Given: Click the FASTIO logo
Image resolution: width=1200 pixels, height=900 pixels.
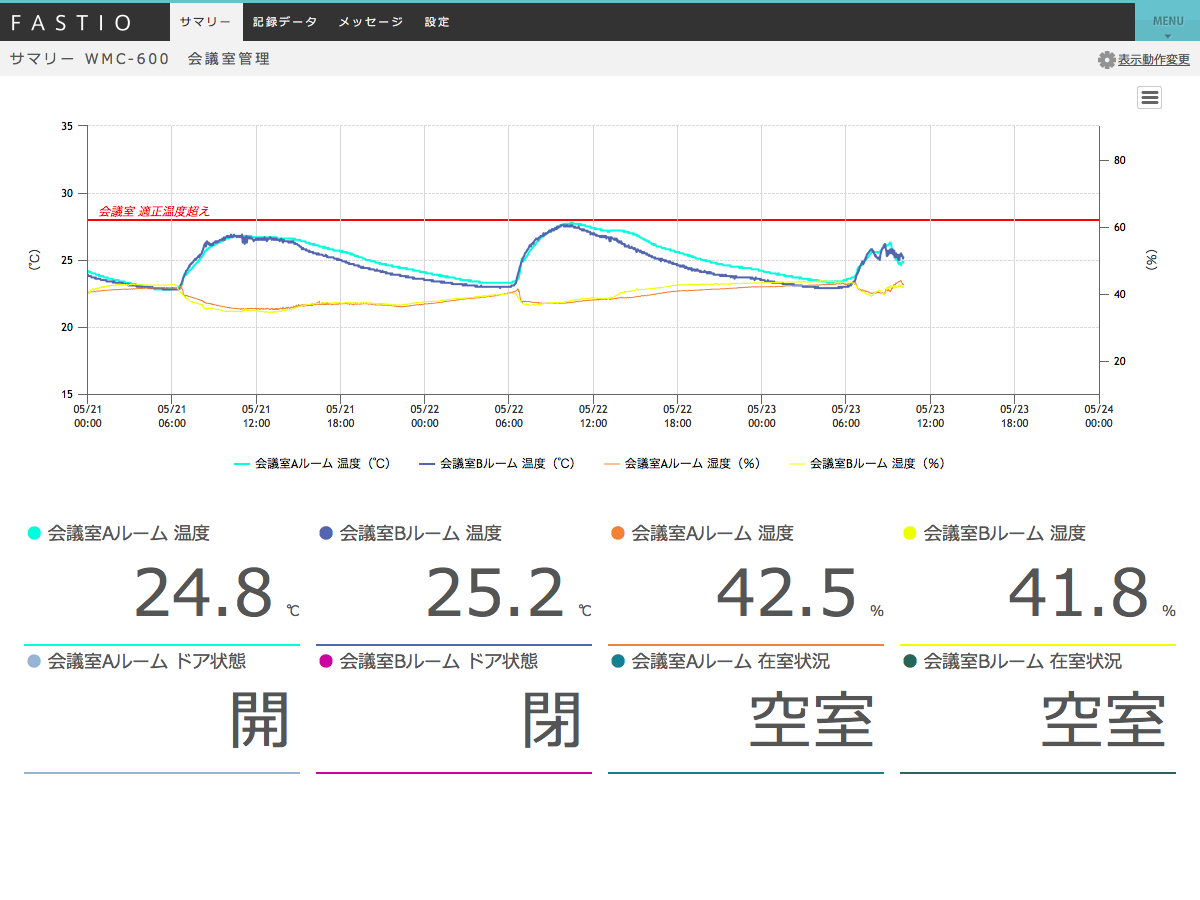Looking at the screenshot, I should point(72,22).
